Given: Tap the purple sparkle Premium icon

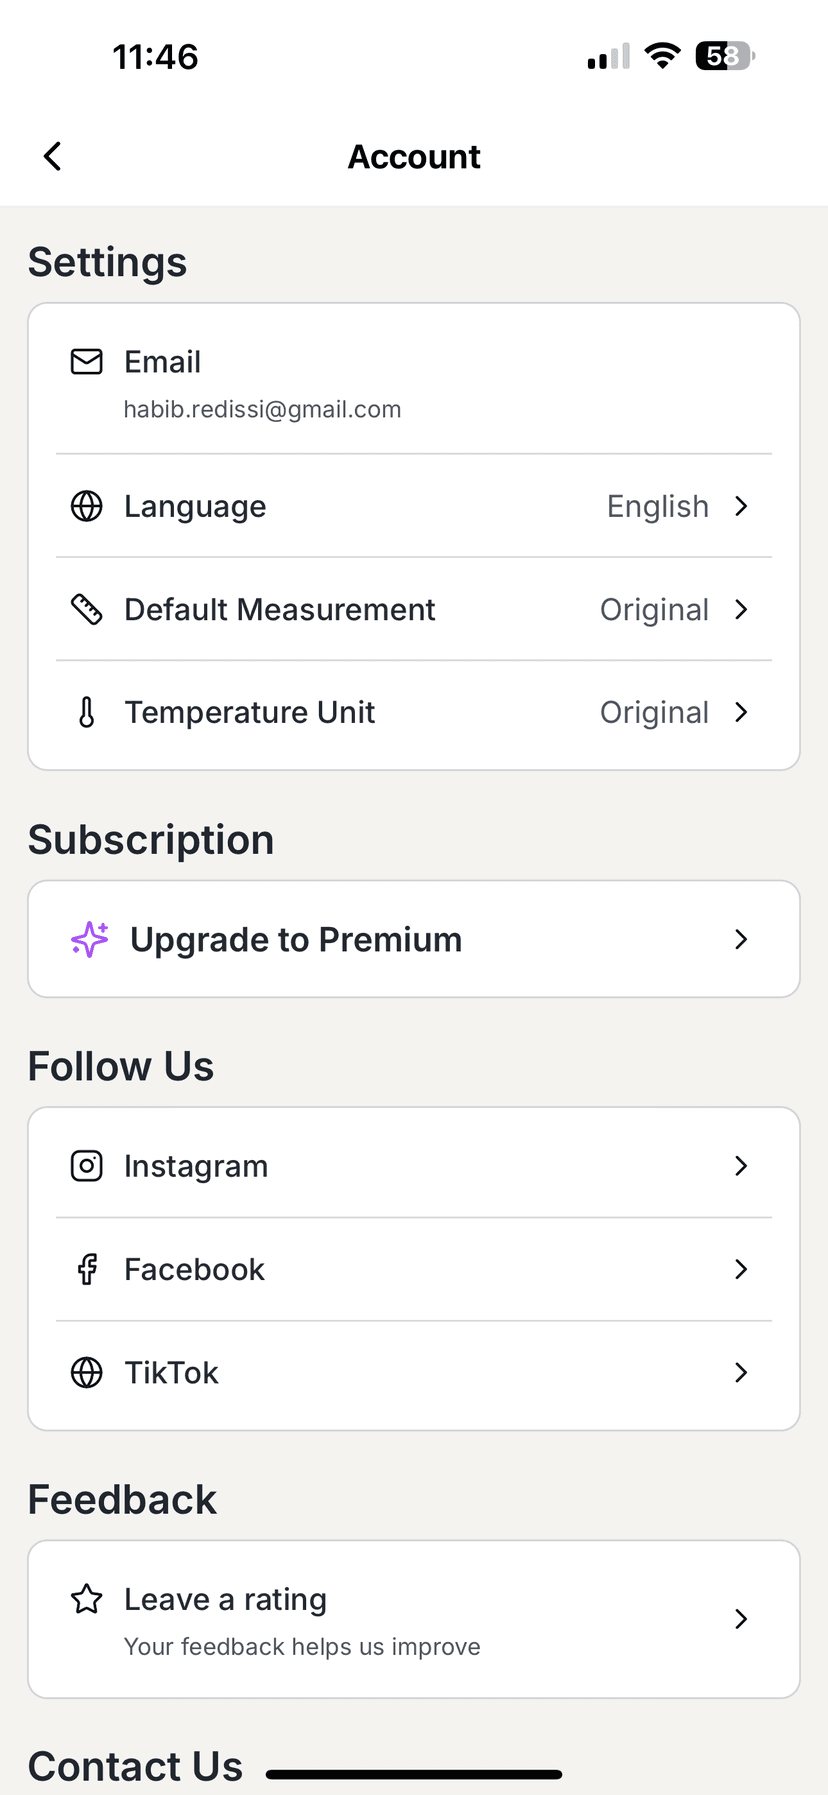Looking at the screenshot, I should click(x=90, y=939).
